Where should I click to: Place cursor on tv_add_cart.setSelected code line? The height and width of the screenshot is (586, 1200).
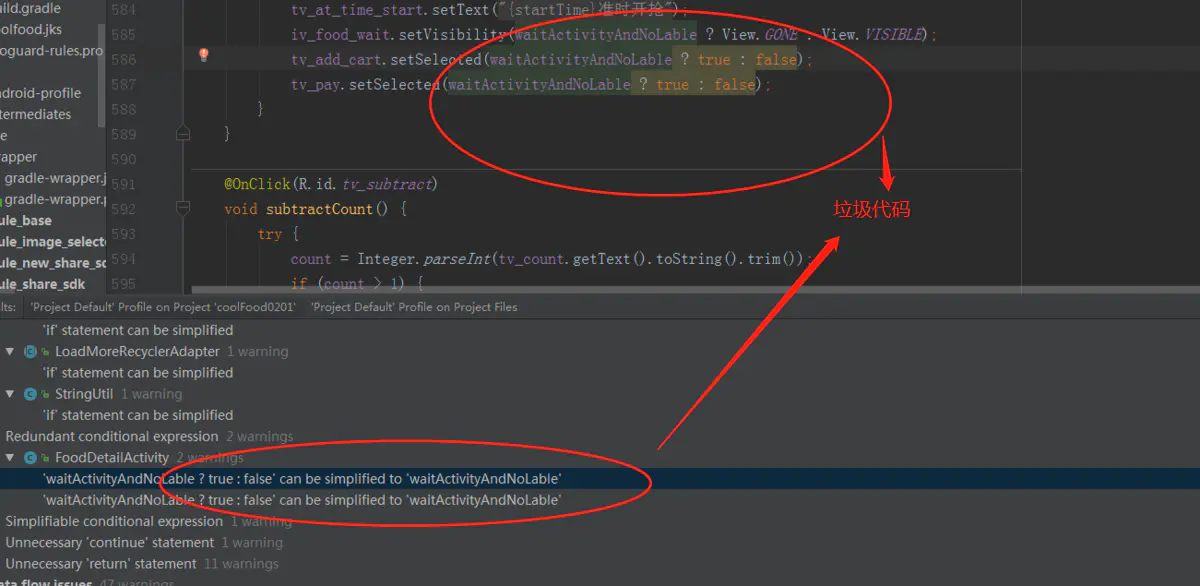click(552, 60)
